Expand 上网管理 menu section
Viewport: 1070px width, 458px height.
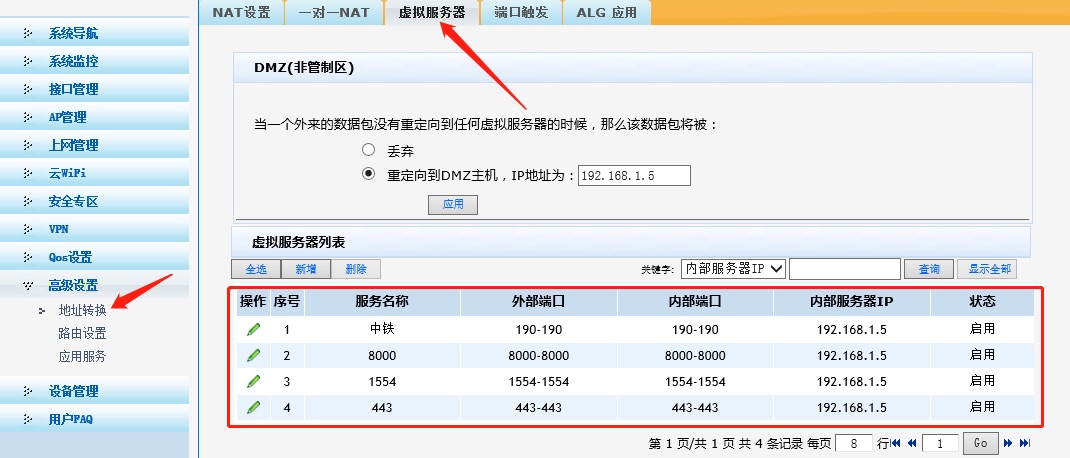94,145
